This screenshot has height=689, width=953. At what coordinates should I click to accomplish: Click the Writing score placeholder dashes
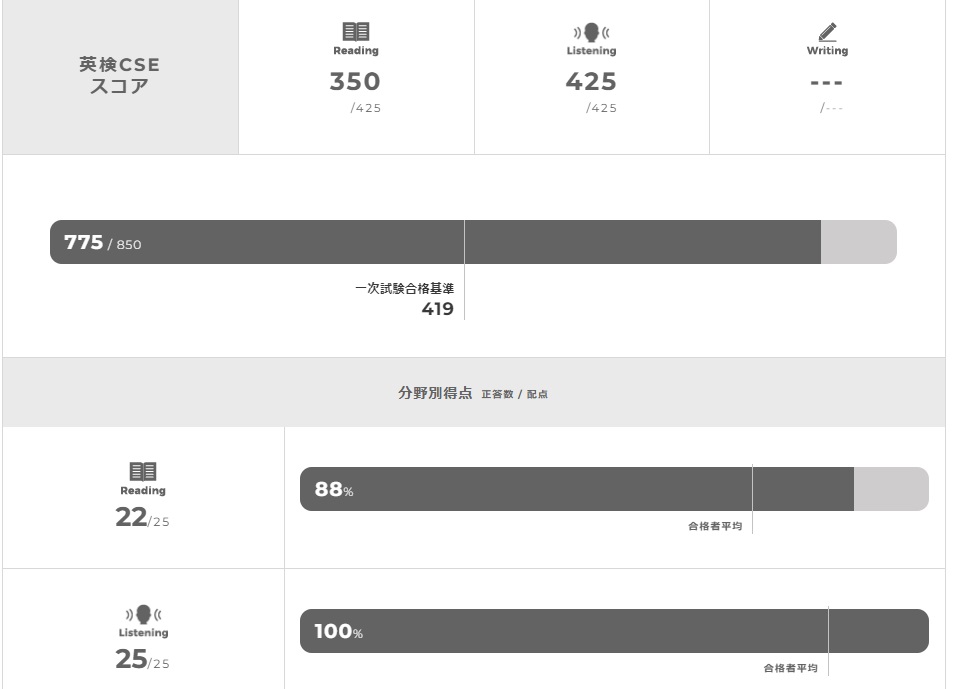(x=827, y=84)
